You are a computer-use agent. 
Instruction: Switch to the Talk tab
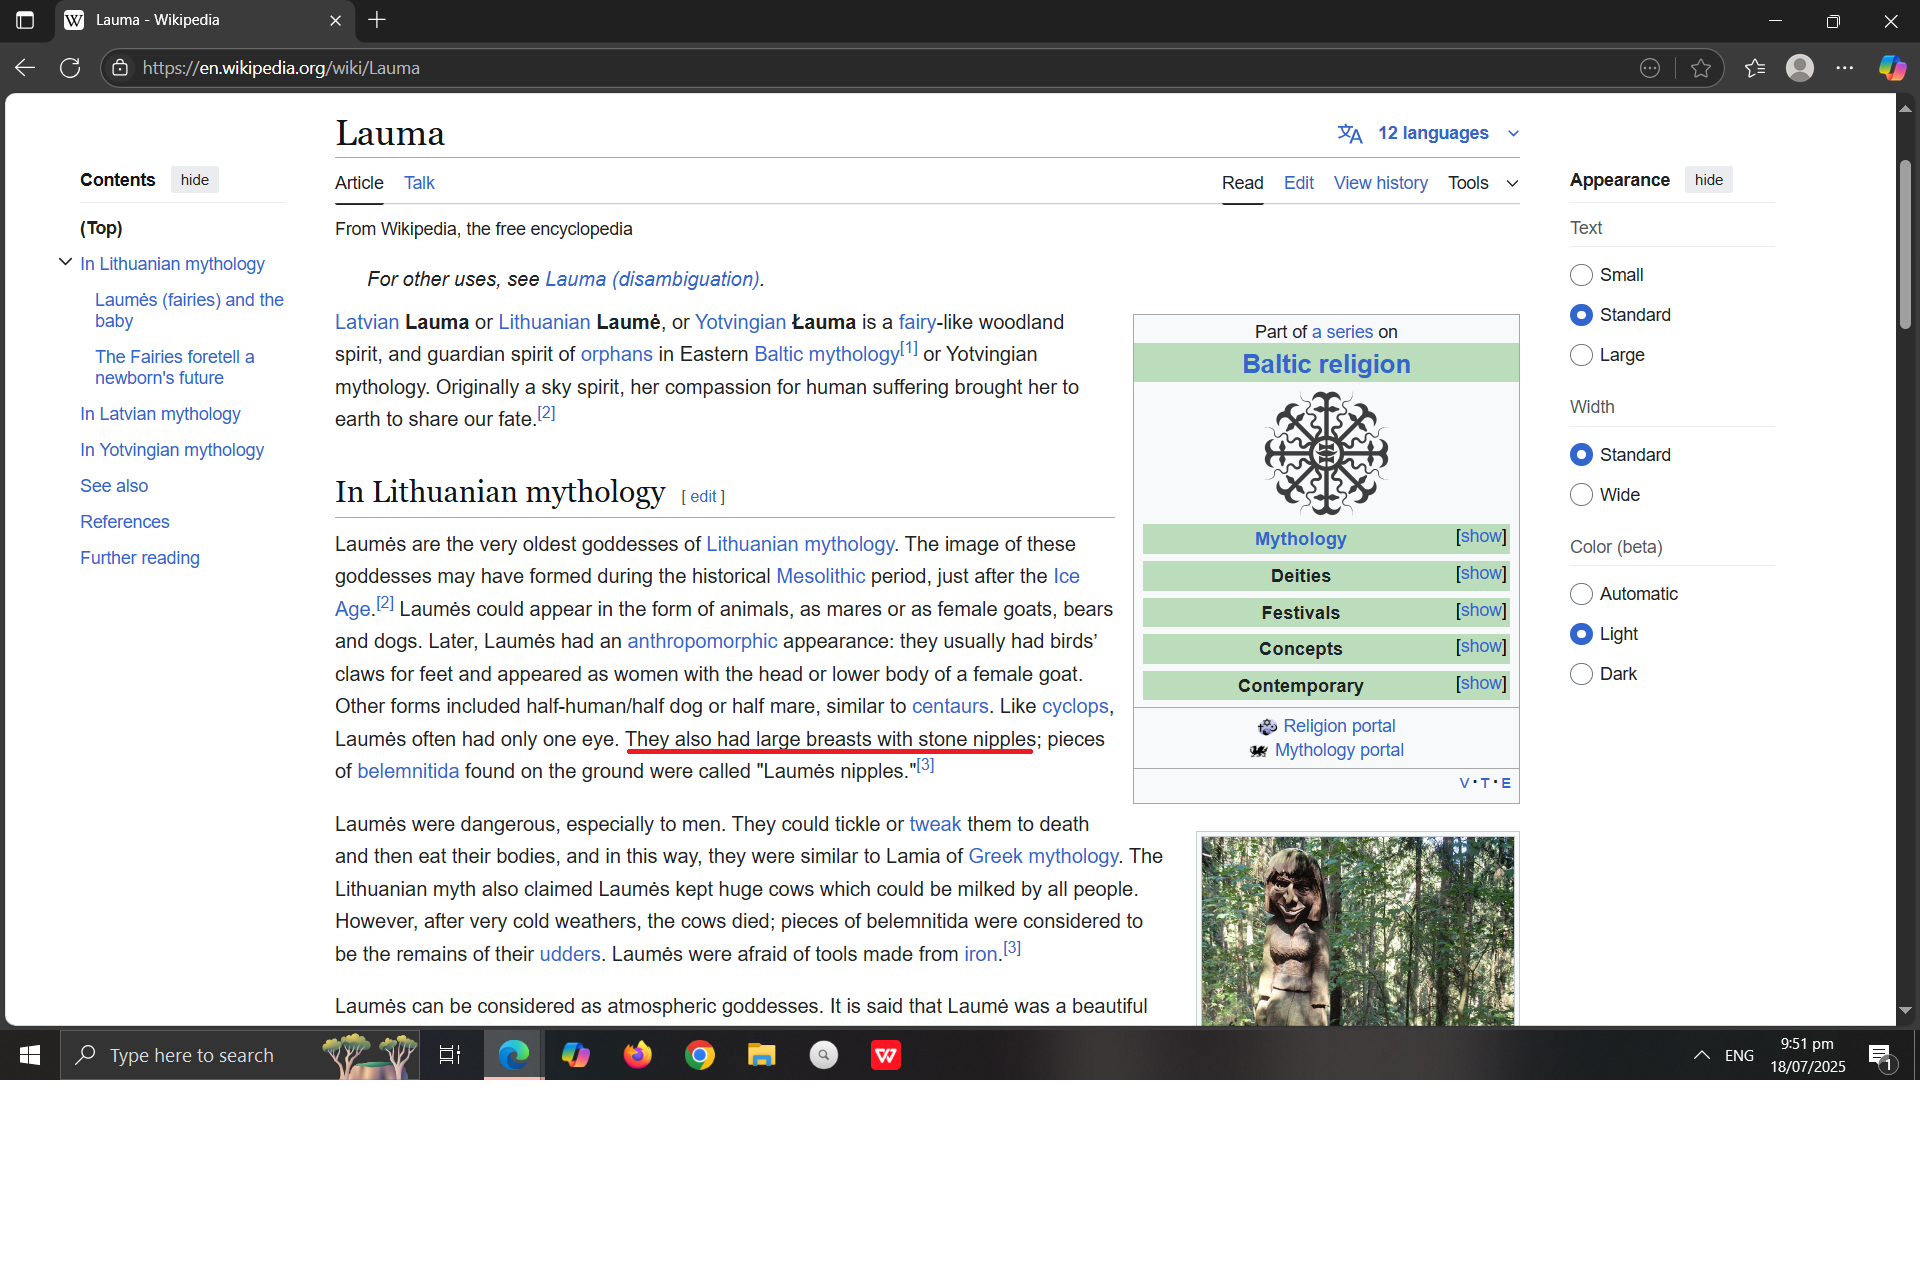click(419, 183)
